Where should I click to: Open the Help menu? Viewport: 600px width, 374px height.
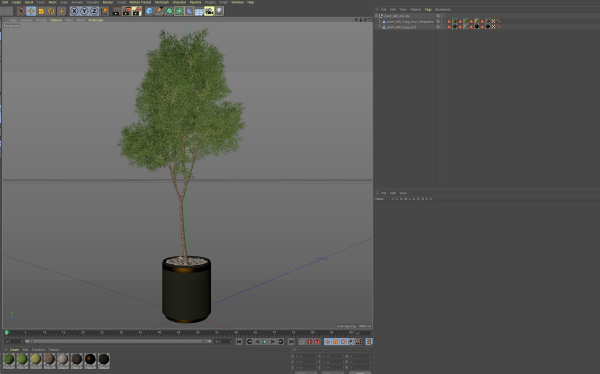250,2
